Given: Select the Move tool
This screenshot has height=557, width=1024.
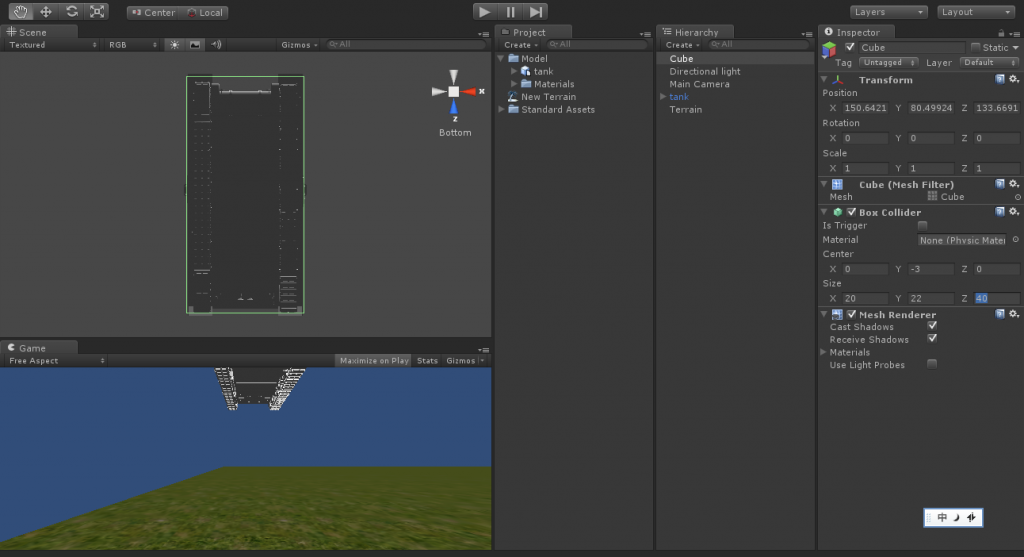Looking at the screenshot, I should tap(46, 12).
